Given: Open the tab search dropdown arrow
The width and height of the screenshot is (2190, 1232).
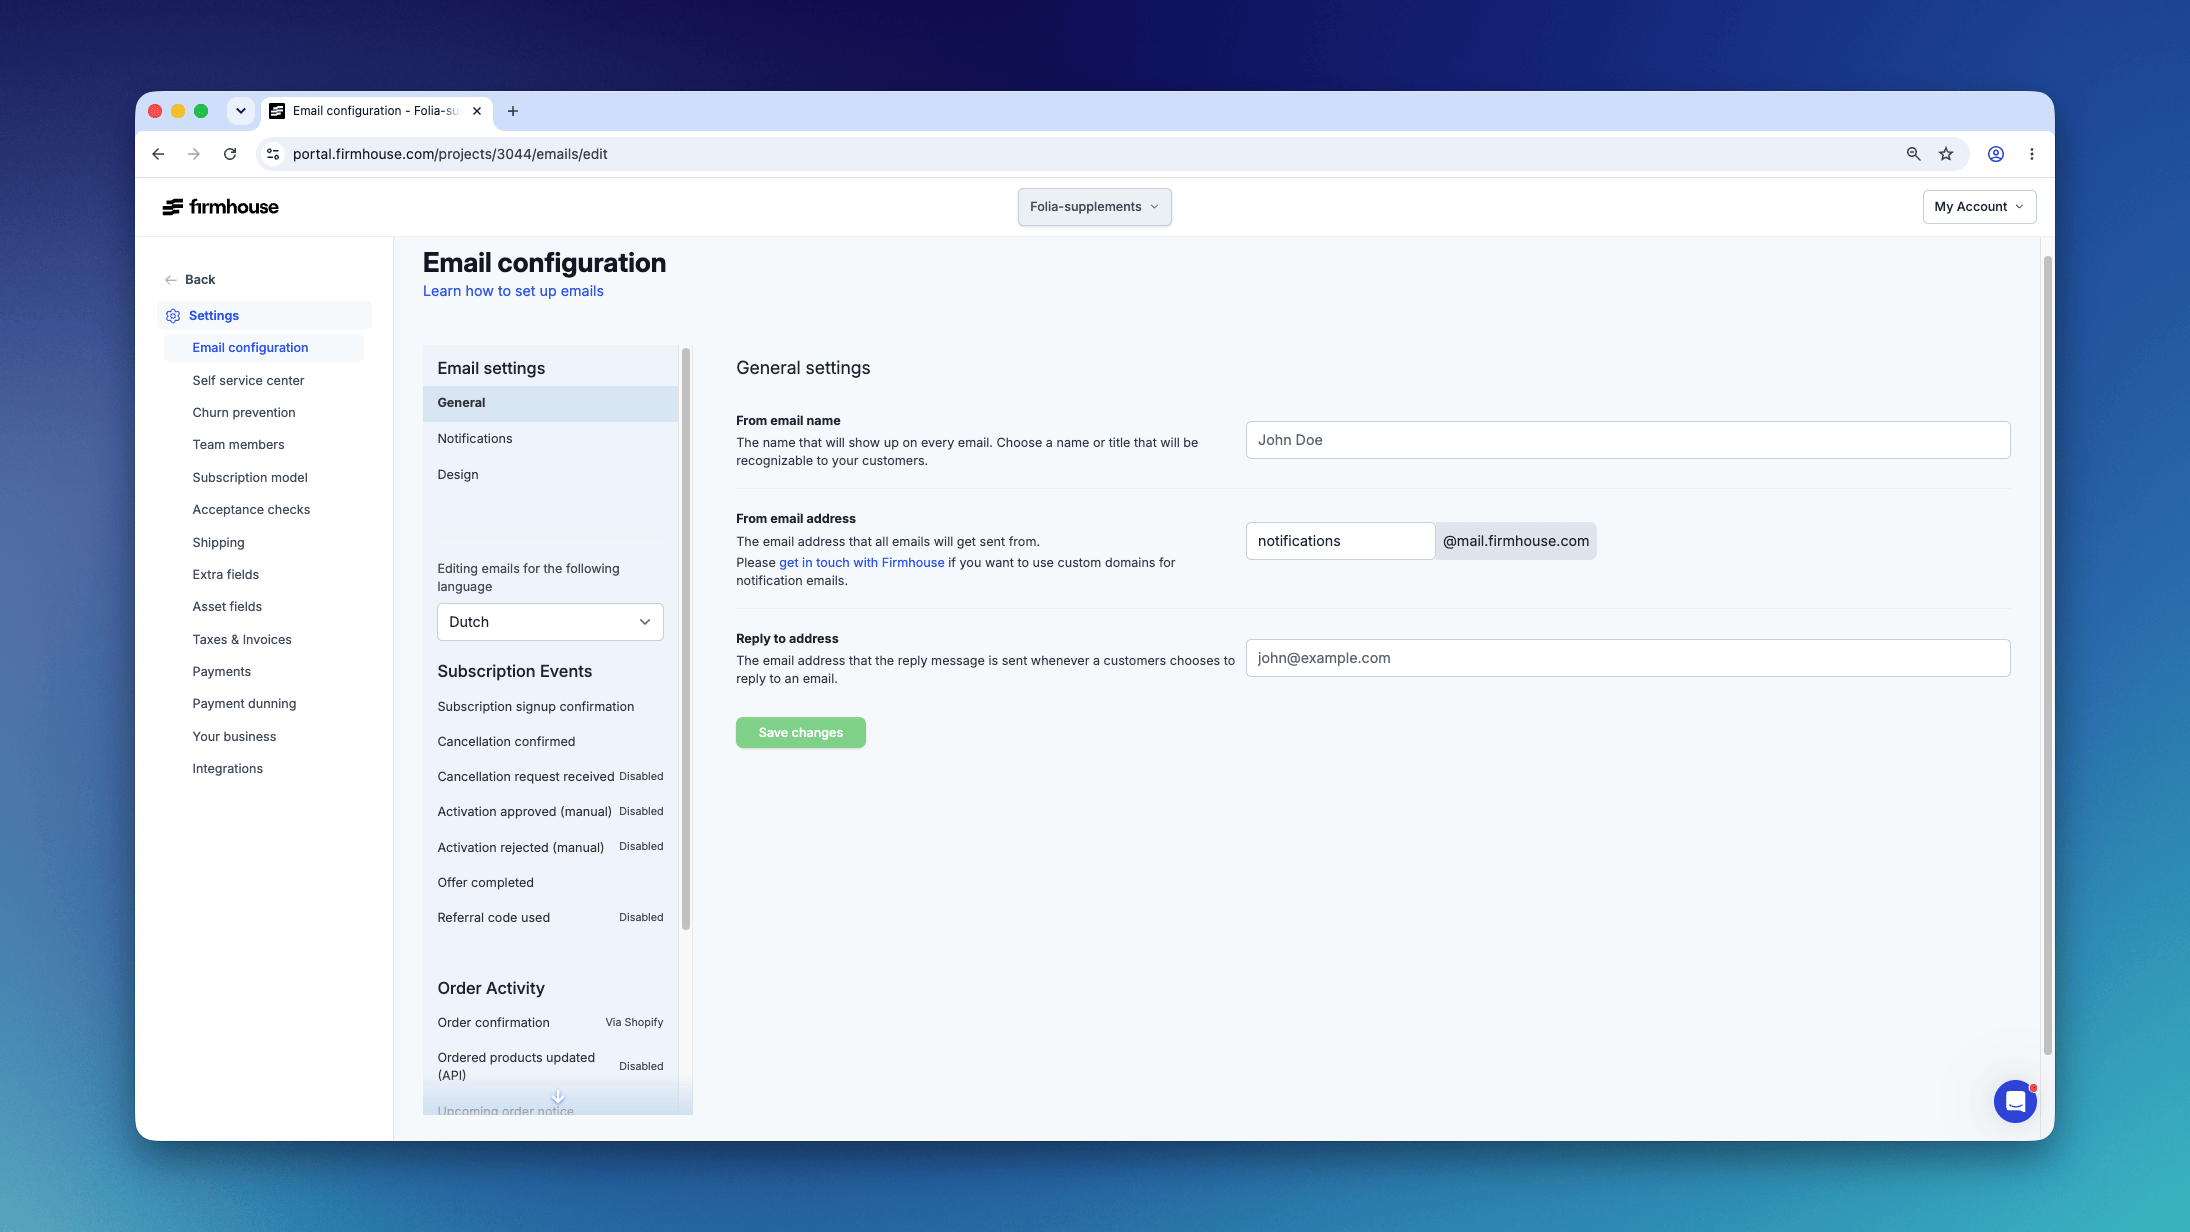Looking at the screenshot, I should 241,111.
